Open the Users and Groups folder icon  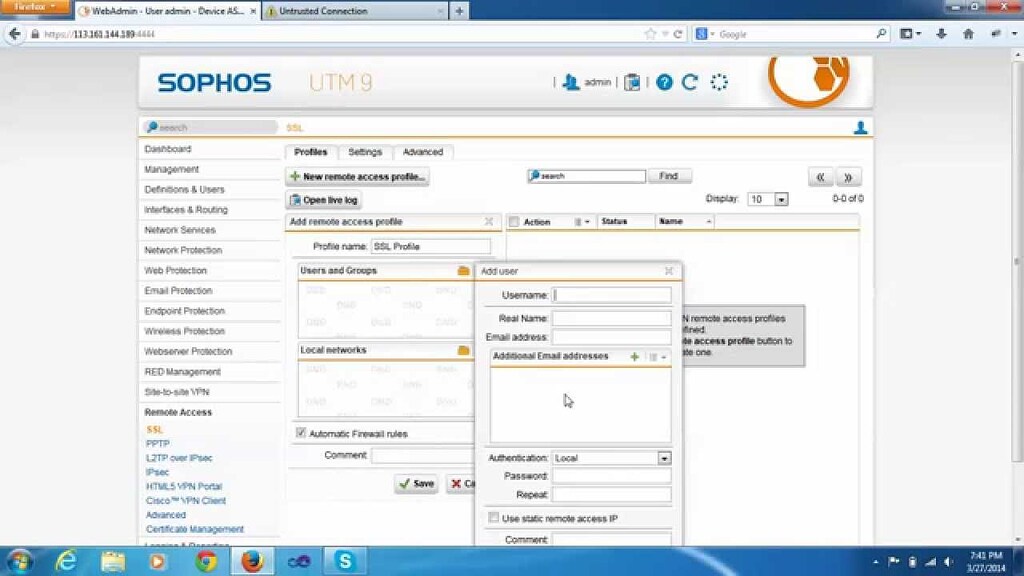coord(462,270)
